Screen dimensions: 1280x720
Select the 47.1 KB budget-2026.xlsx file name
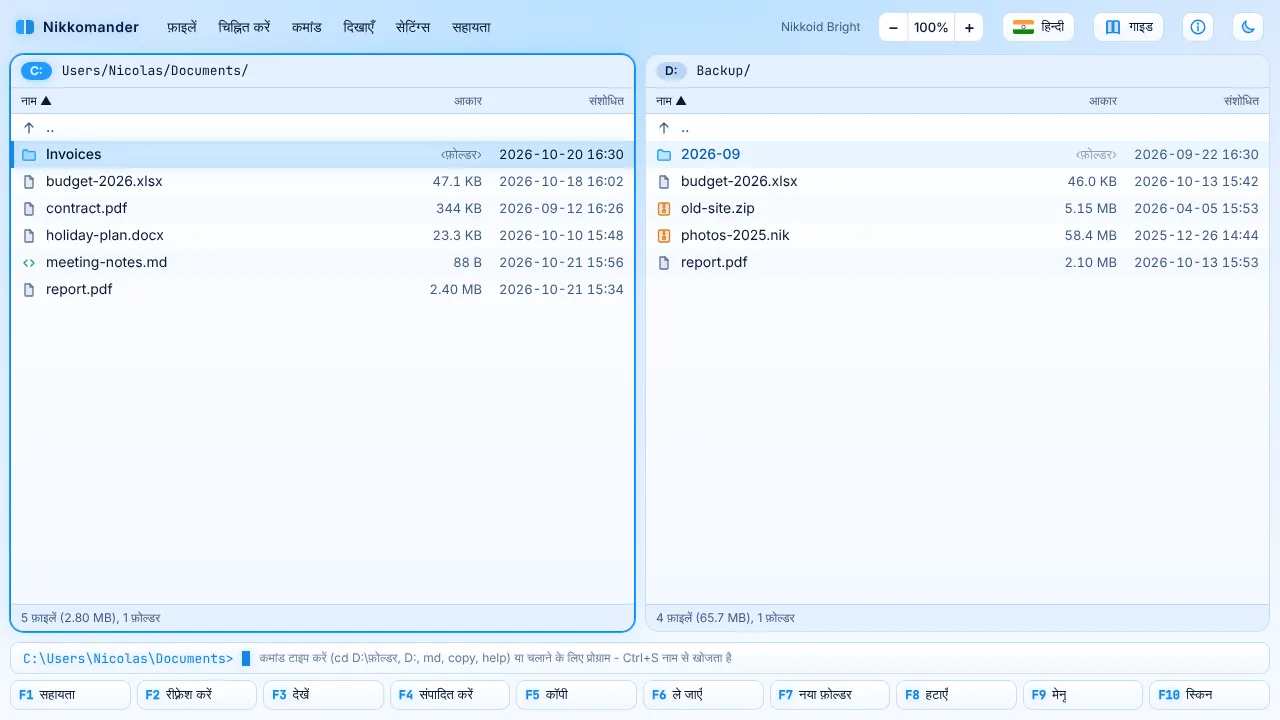point(104,181)
